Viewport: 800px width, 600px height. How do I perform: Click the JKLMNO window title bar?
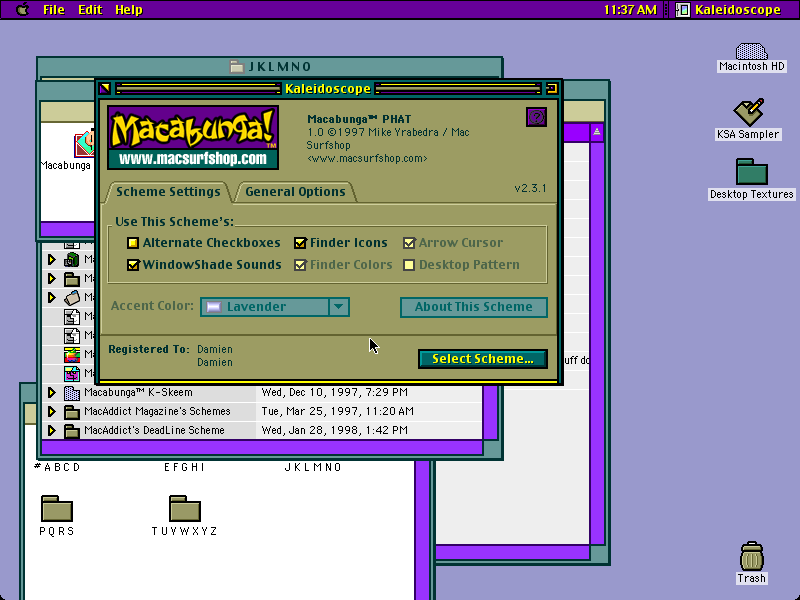coord(270,67)
